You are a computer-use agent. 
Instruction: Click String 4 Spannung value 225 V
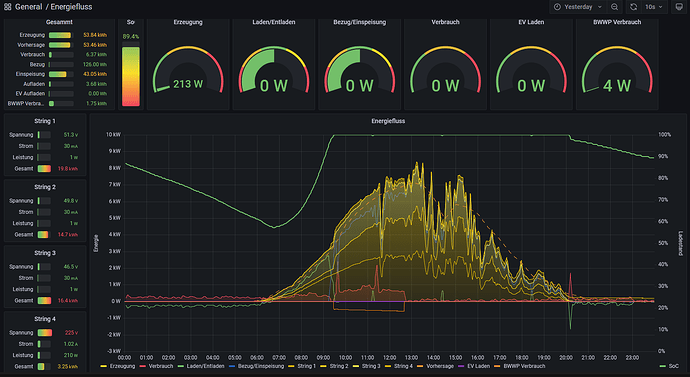pos(71,333)
